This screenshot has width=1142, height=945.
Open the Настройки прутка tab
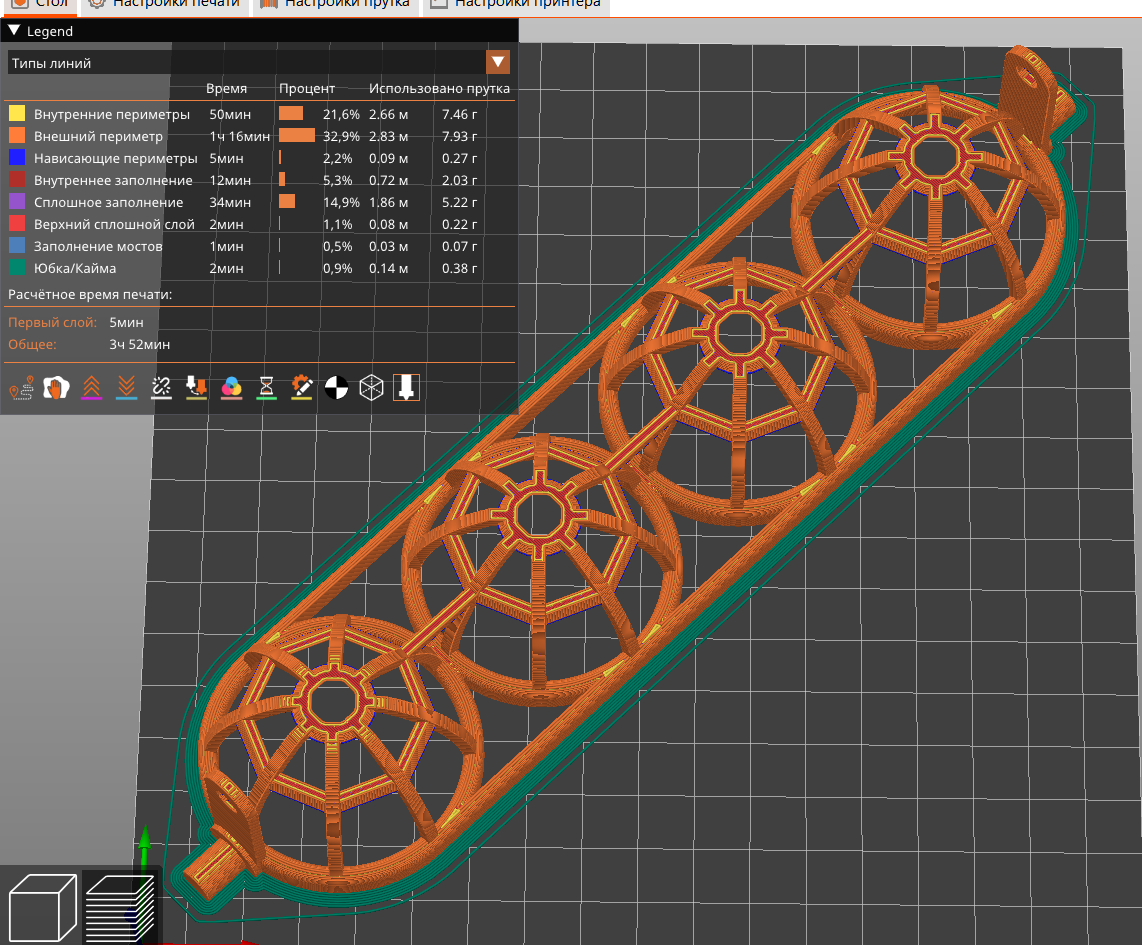336,3
